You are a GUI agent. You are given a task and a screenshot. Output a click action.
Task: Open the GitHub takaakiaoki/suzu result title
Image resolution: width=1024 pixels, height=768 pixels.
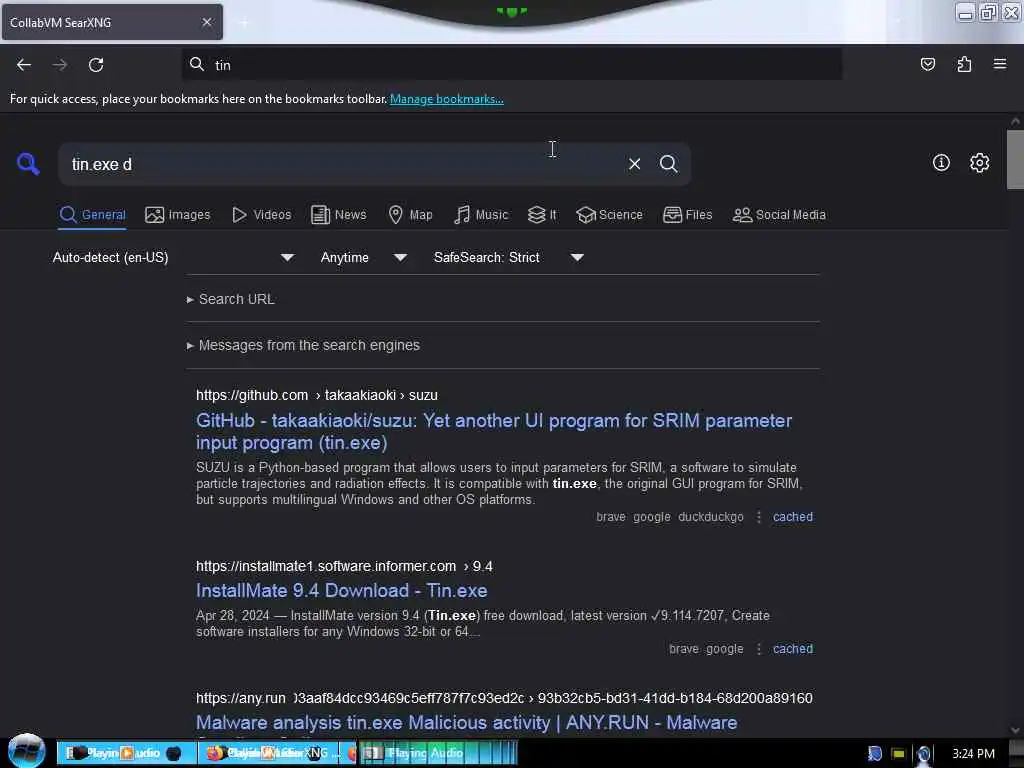(494, 432)
